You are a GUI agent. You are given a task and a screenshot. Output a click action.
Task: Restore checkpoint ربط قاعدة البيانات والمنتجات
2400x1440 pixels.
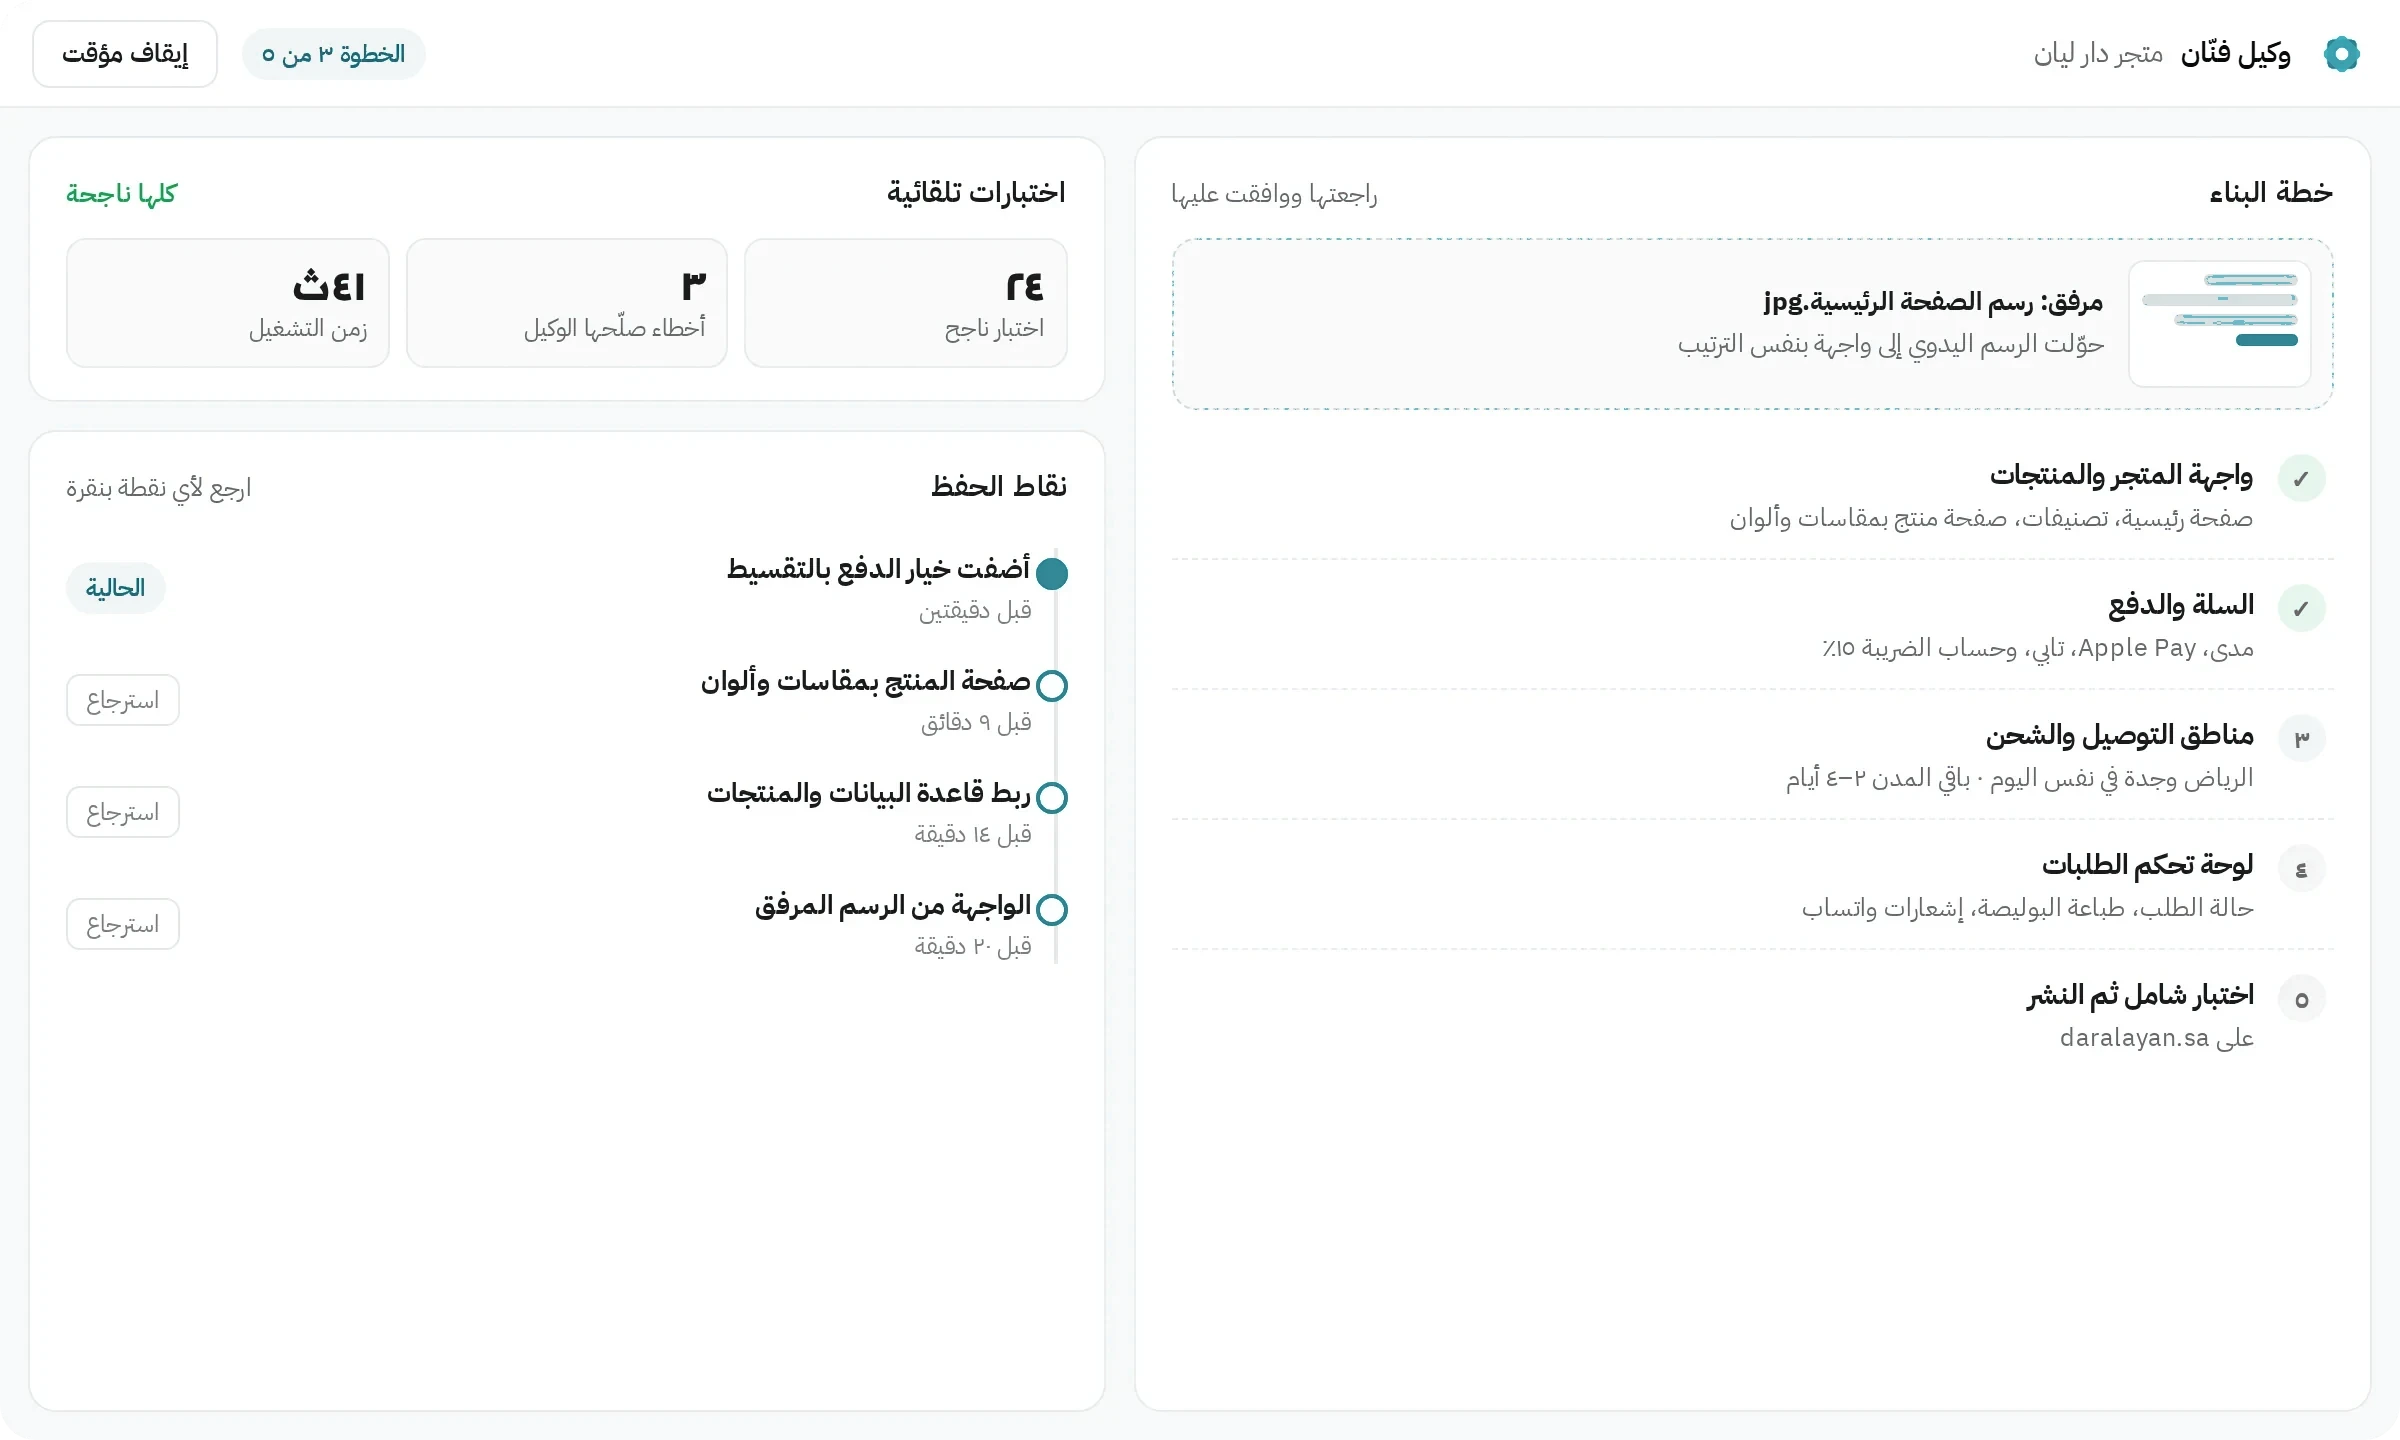click(x=123, y=812)
